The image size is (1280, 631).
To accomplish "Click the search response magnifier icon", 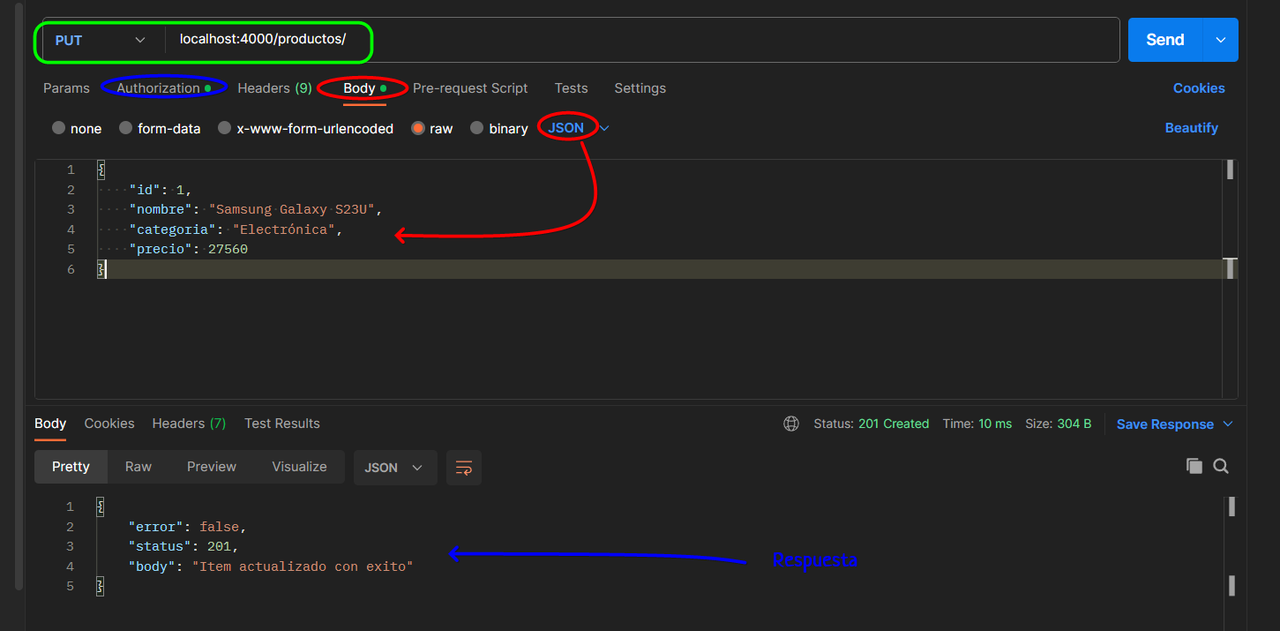I will (x=1221, y=466).
